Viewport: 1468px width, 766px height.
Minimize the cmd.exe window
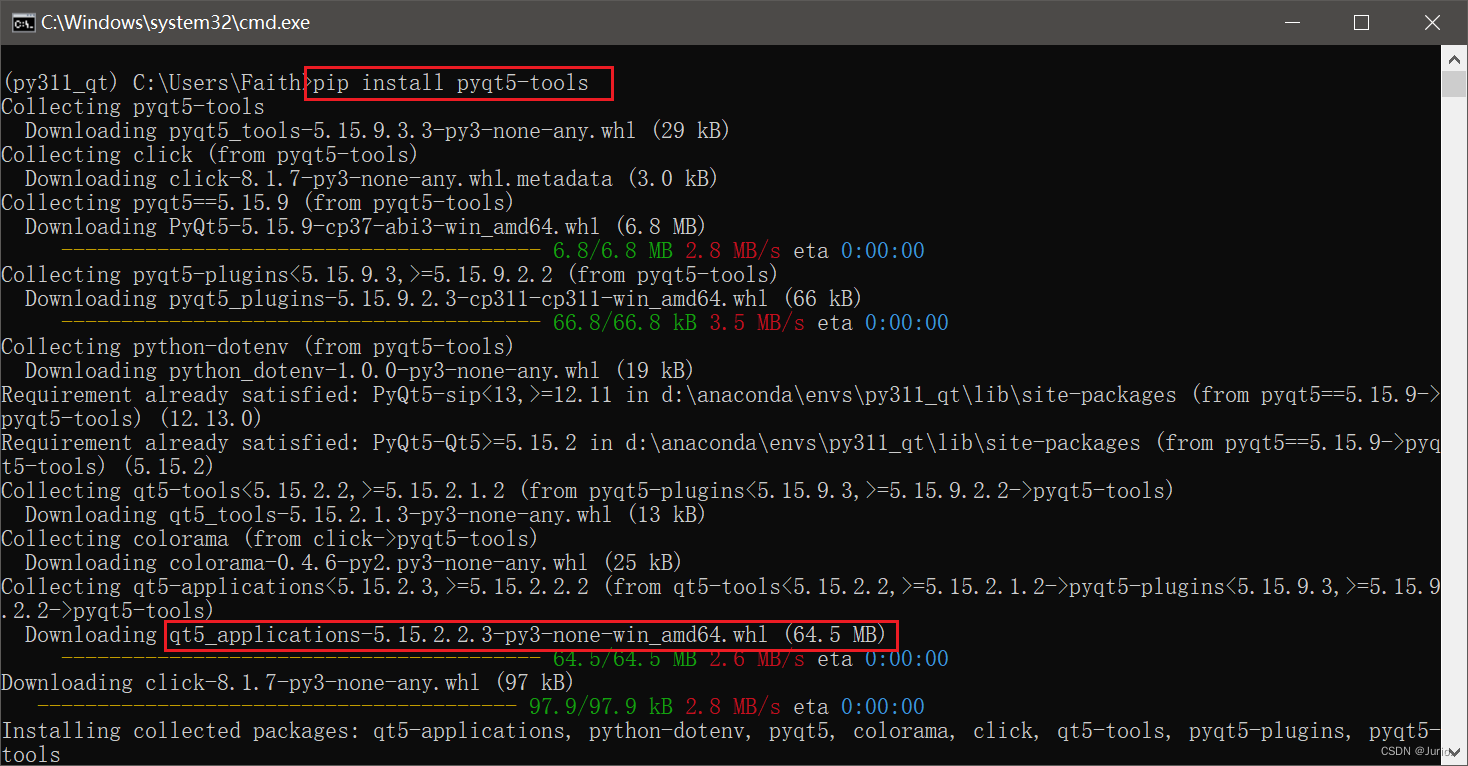point(1293,22)
